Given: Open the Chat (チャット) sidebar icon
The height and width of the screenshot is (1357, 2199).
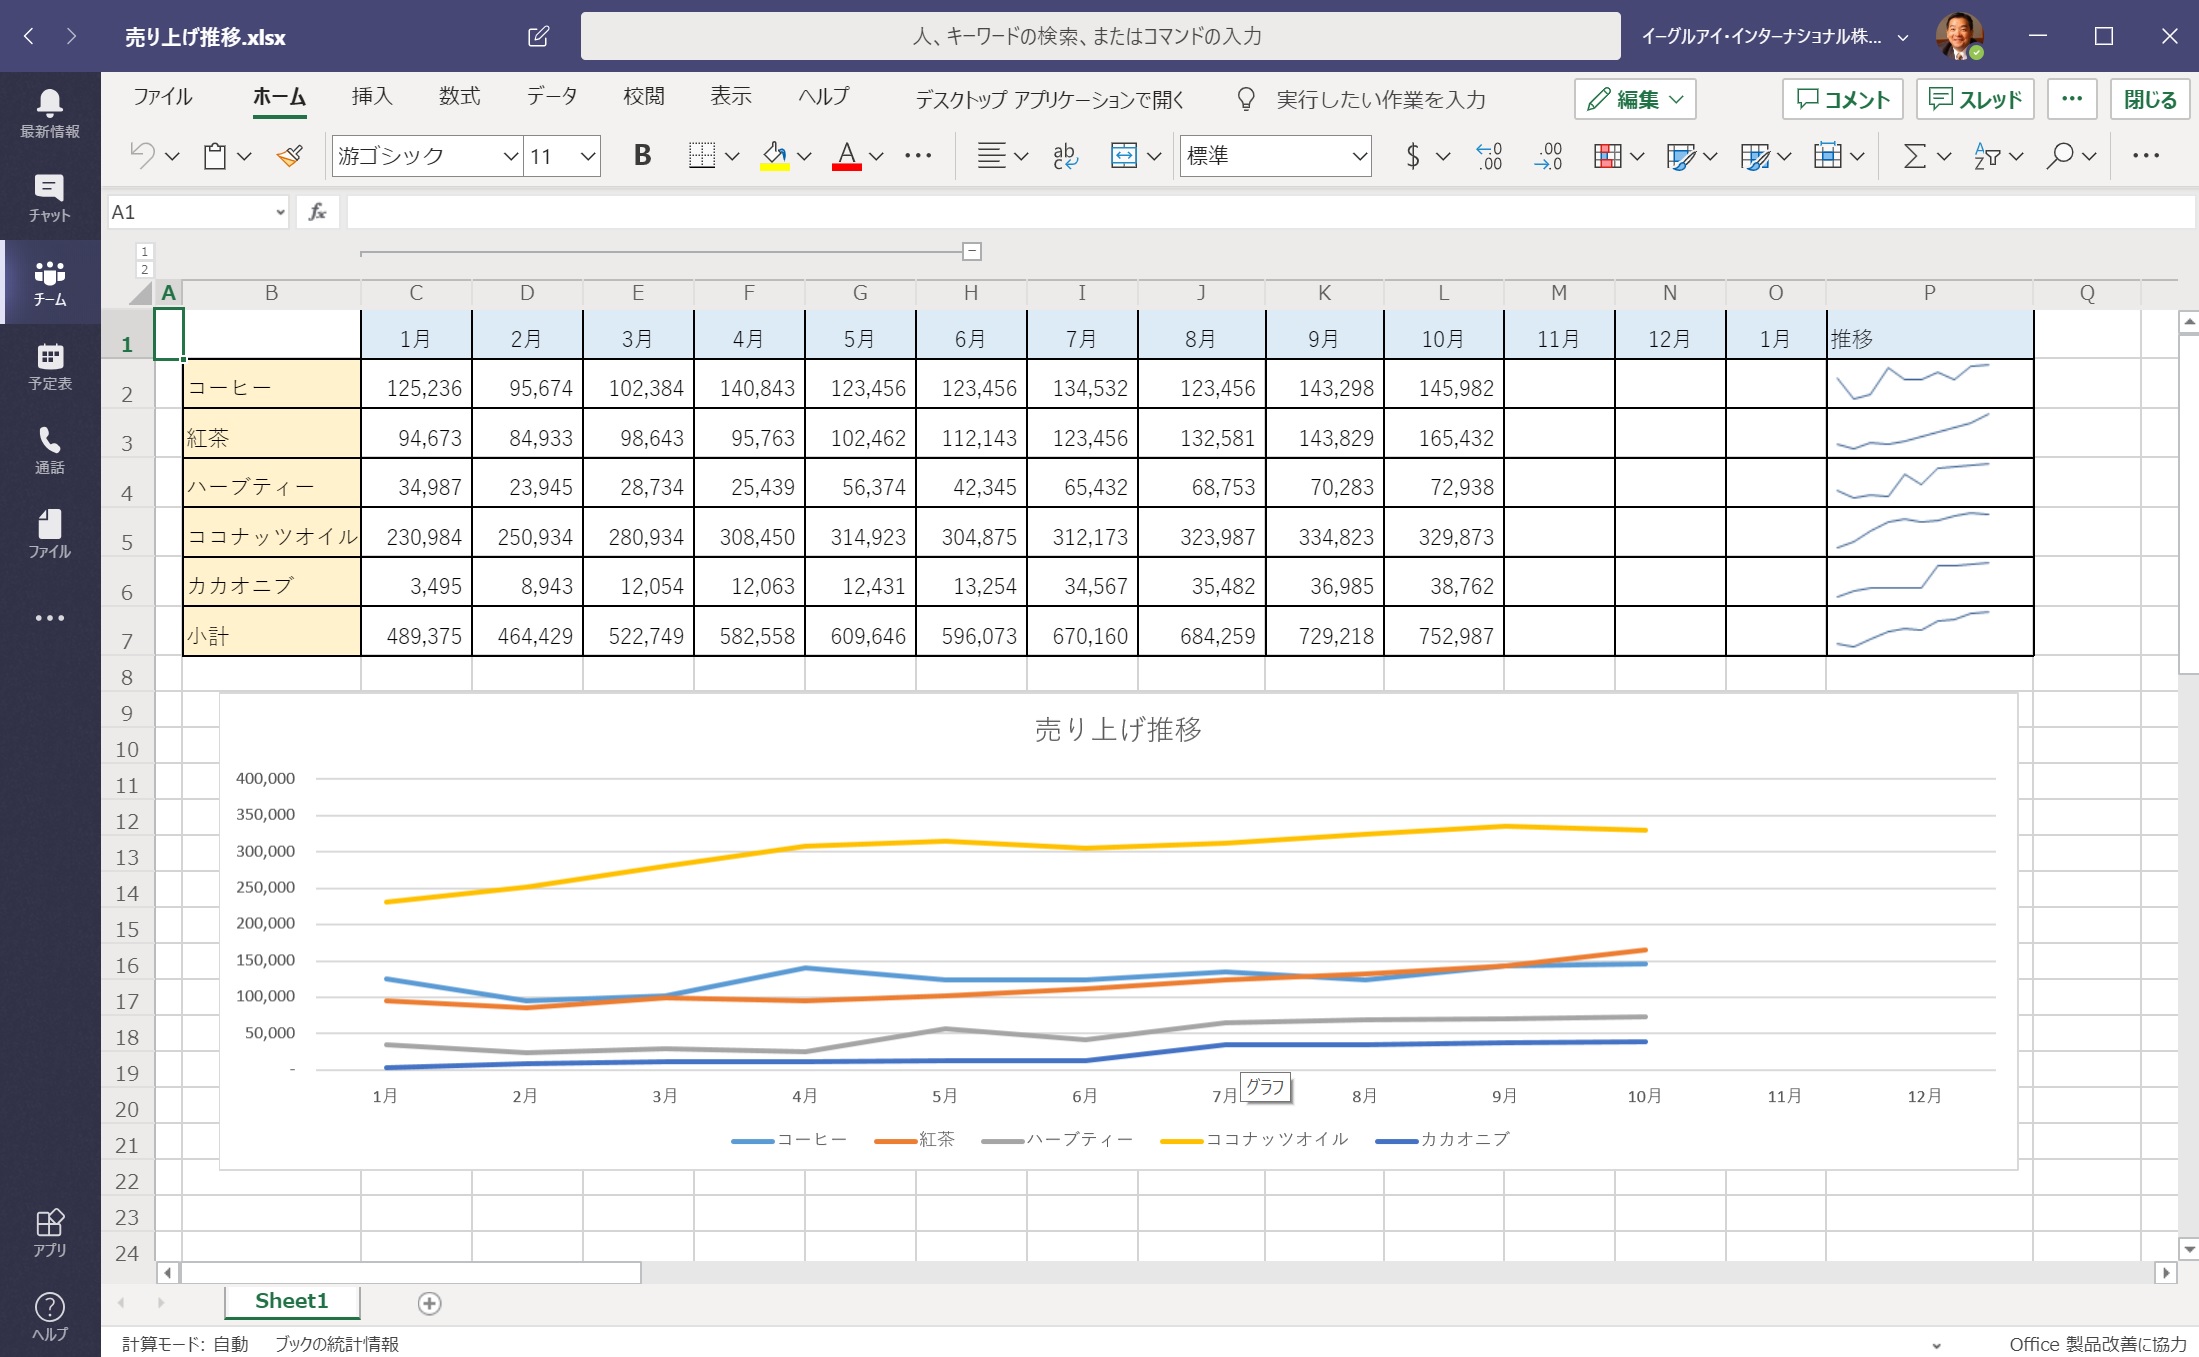Looking at the screenshot, I should 50,197.
